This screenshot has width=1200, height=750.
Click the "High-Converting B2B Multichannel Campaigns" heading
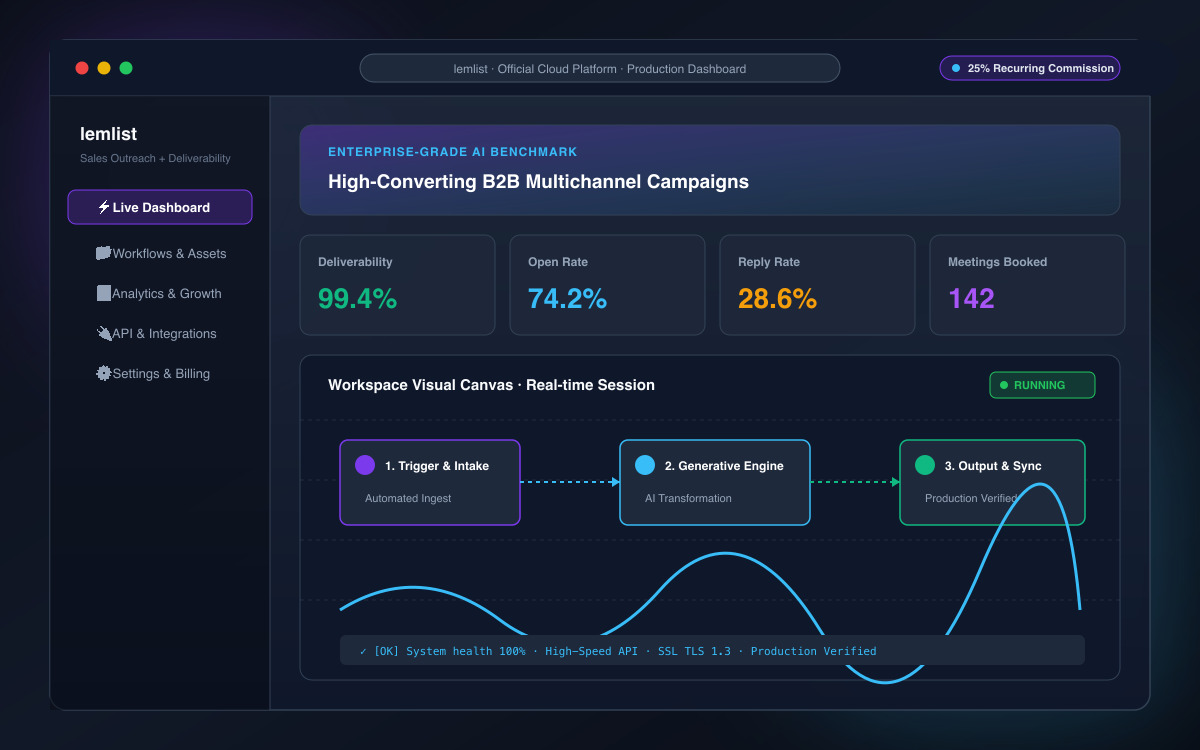pos(538,182)
